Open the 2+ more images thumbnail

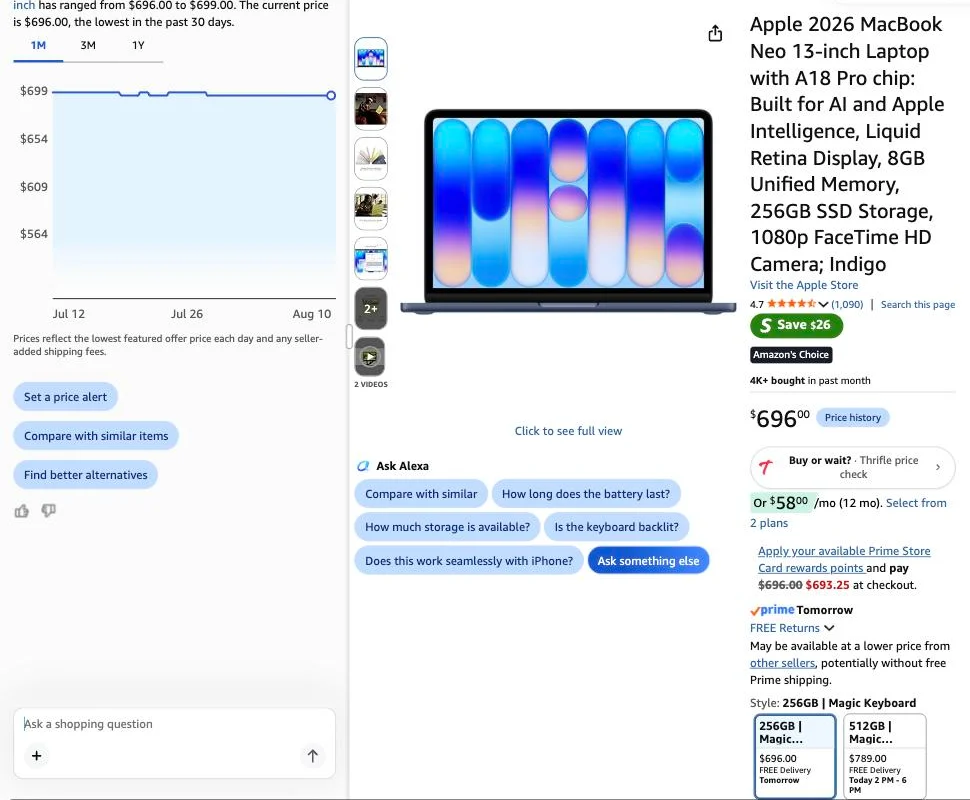tap(371, 308)
